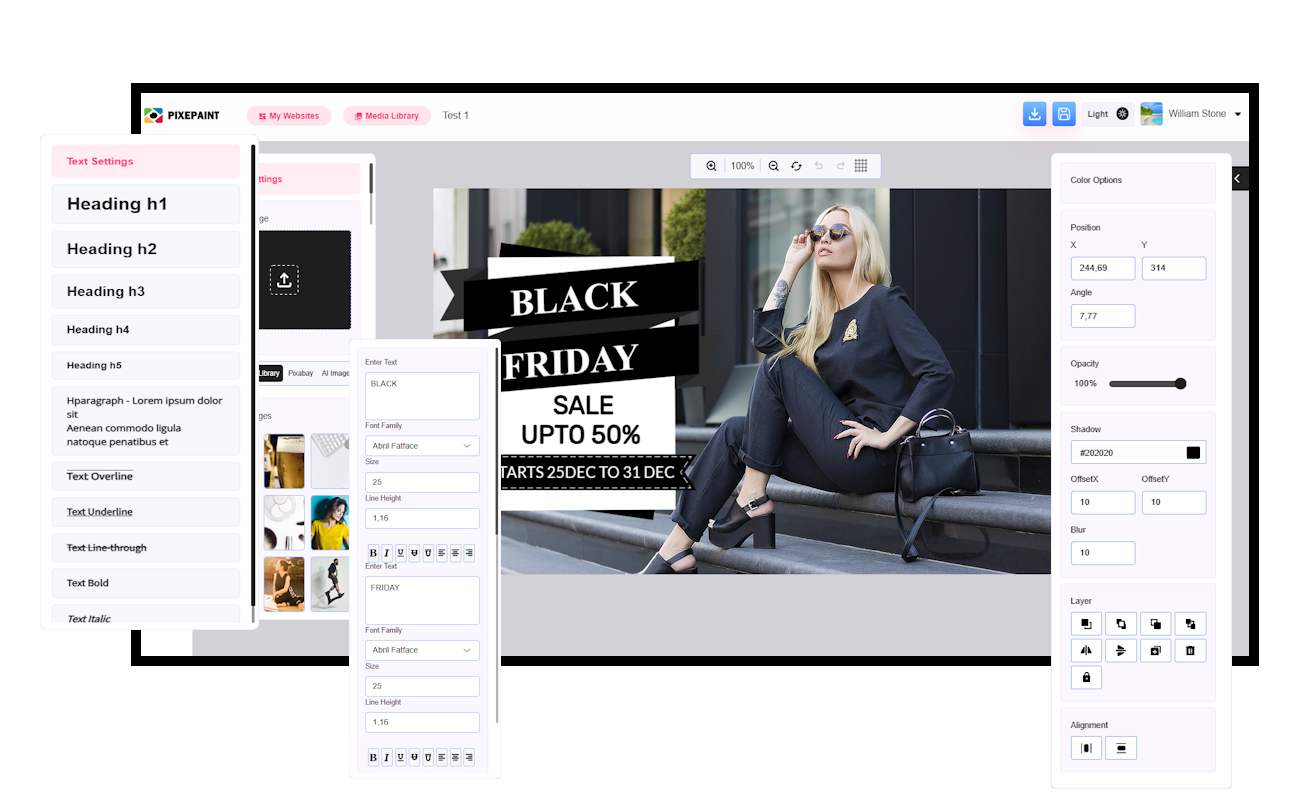Open Font Family dropdown for FRIDAY text
The width and height of the screenshot is (1305, 812).
pos(422,650)
